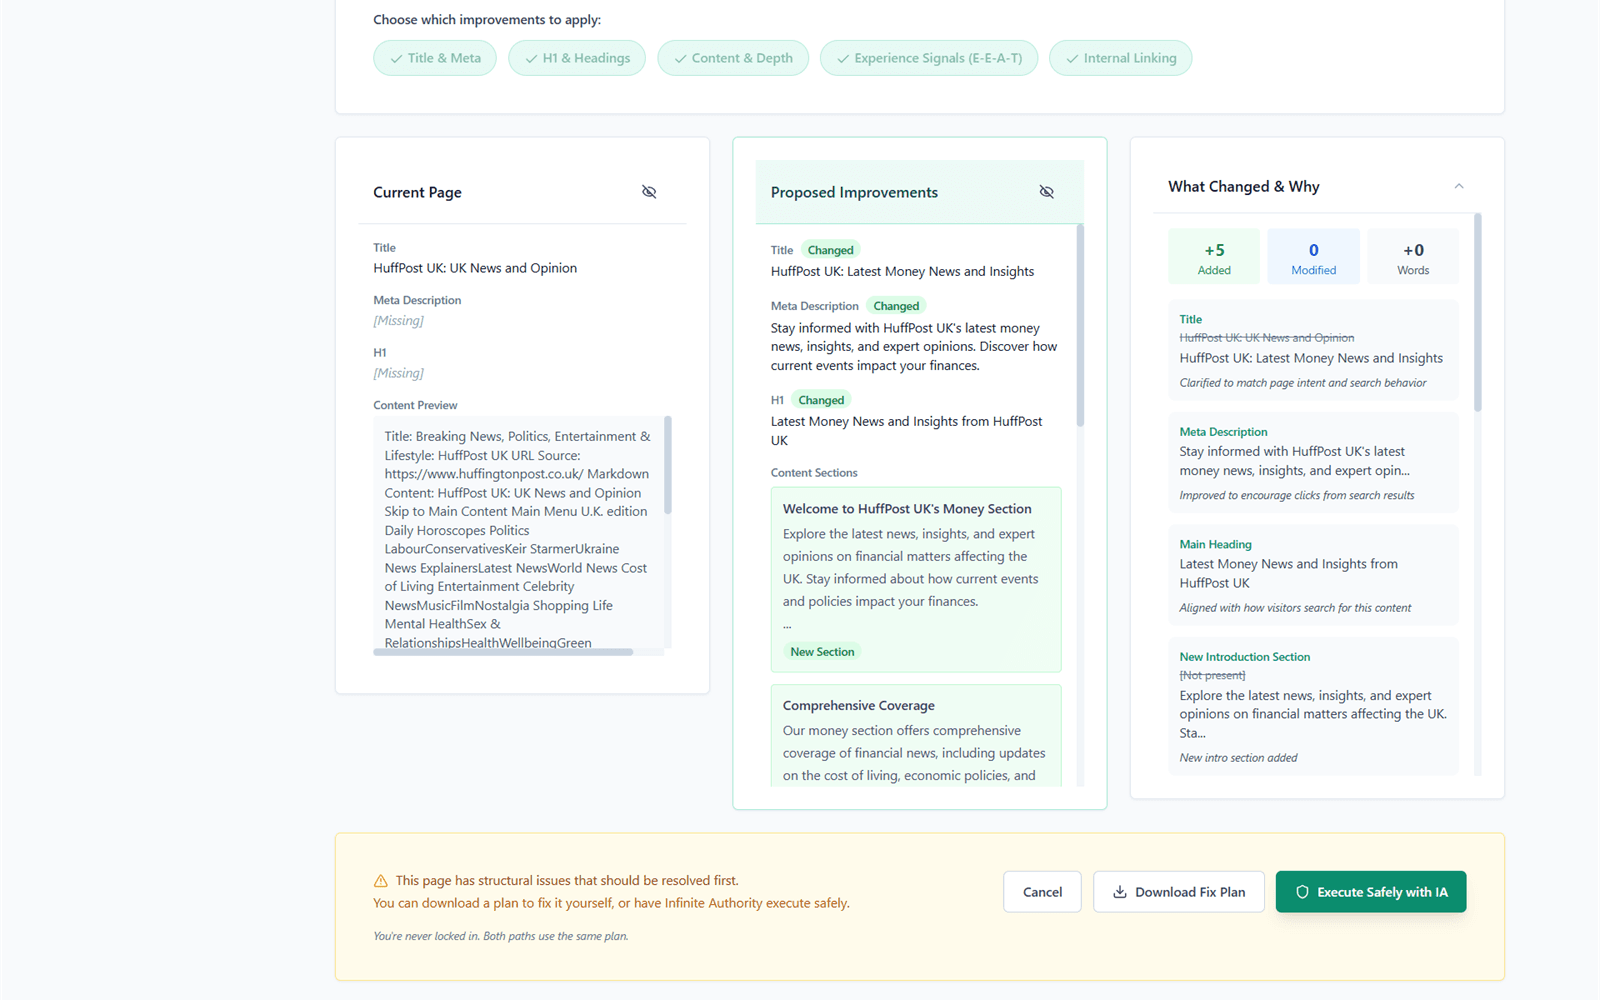Click the 'New intro section added' note
Screen dimensions: 1600x1000
pyautogui.click(x=1238, y=758)
